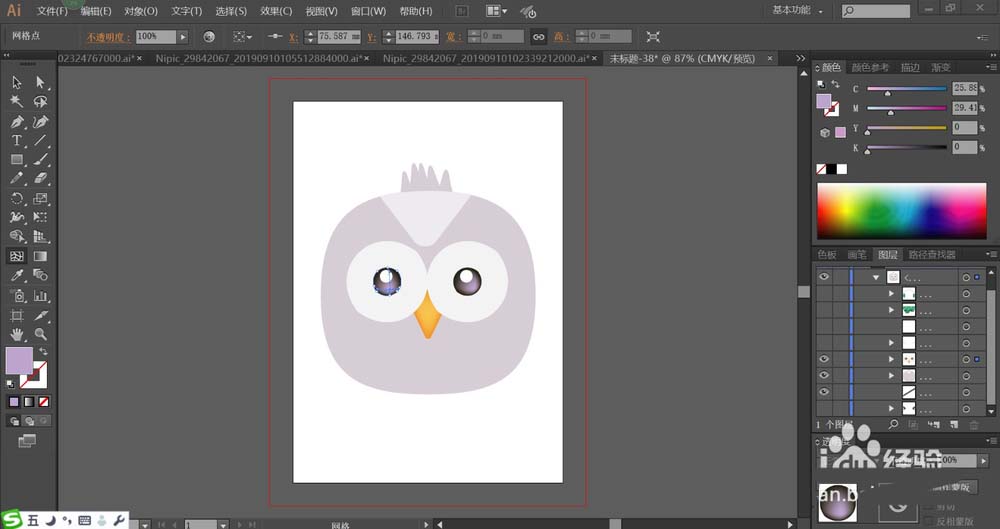Open the 效果(C) menu

pyautogui.click(x=276, y=11)
